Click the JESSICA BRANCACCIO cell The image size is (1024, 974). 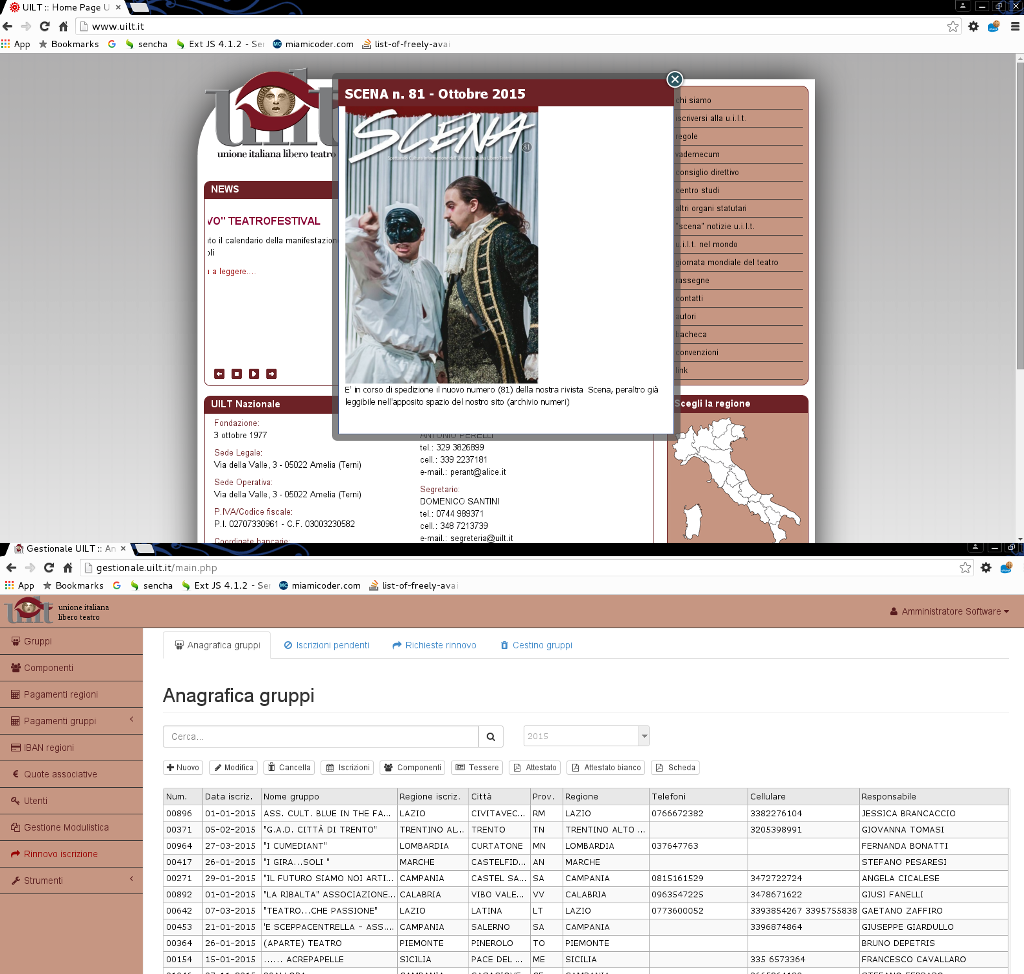934,813
